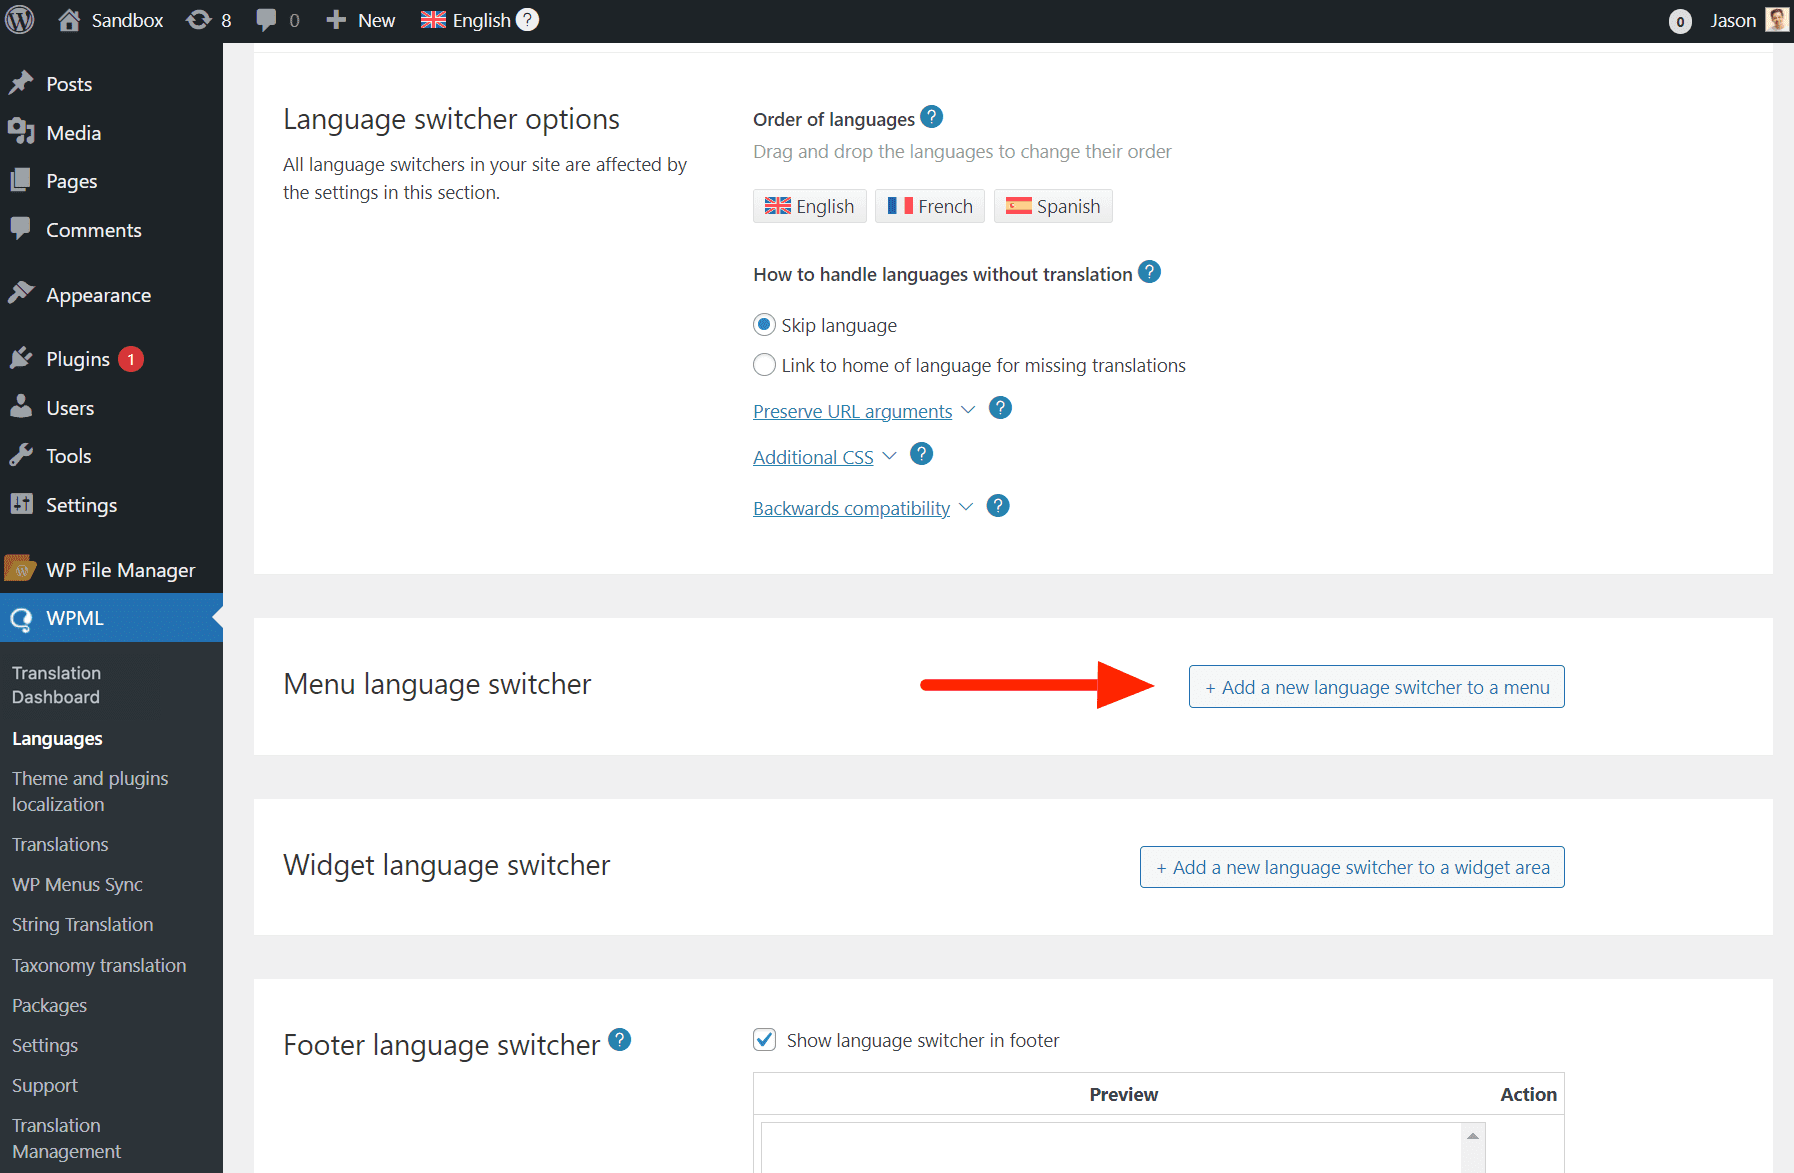
Task: Click the Plugins plug icon
Action: (x=21, y=358)
